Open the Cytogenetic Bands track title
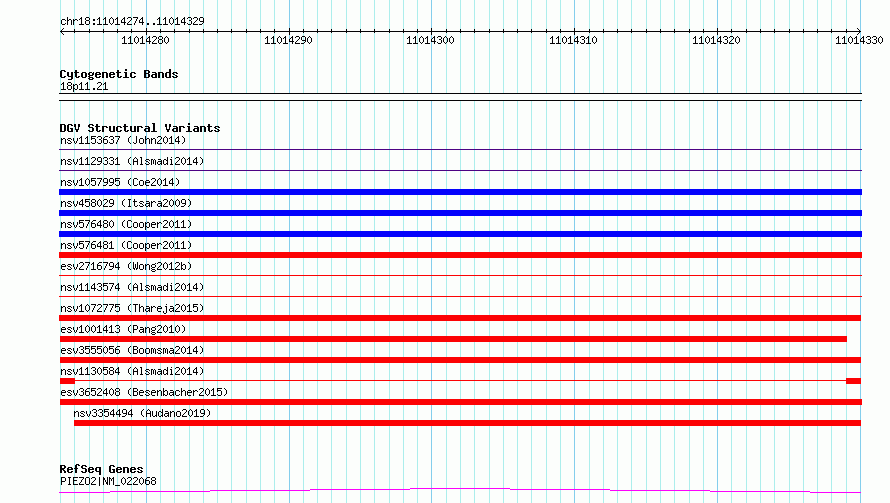This screenshot has width=890, height=503. pos(119,74)
